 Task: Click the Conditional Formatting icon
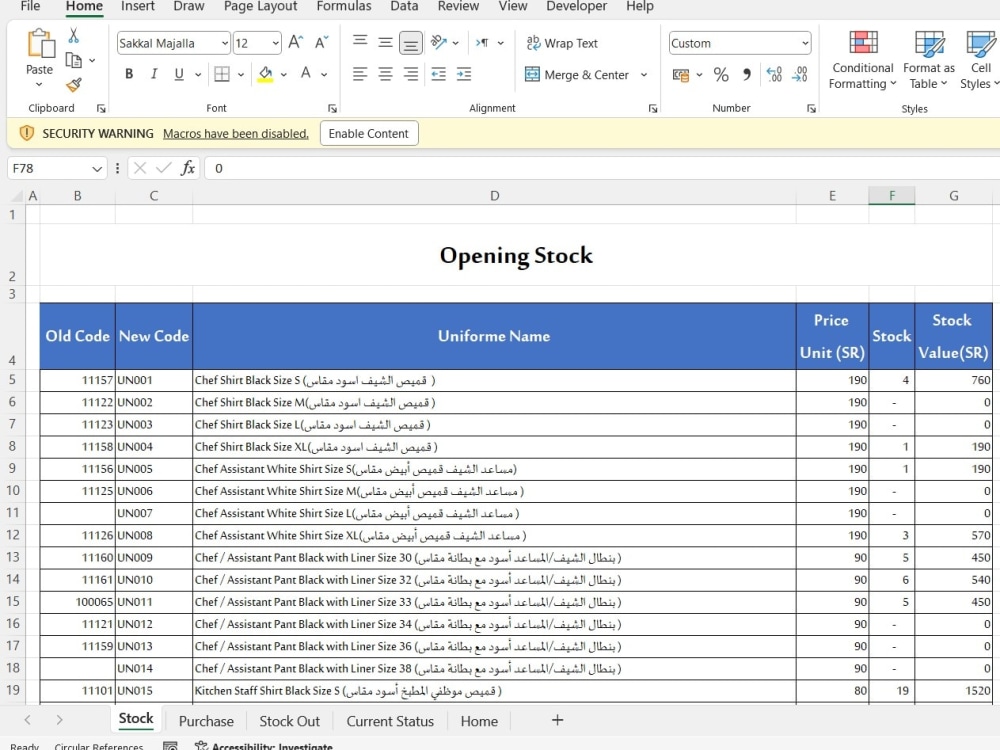[x=864, y=43]
